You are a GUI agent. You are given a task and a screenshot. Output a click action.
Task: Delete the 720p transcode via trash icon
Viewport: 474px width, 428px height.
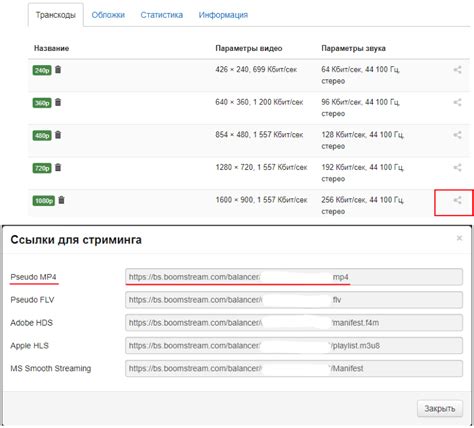(x=58, y=167)
